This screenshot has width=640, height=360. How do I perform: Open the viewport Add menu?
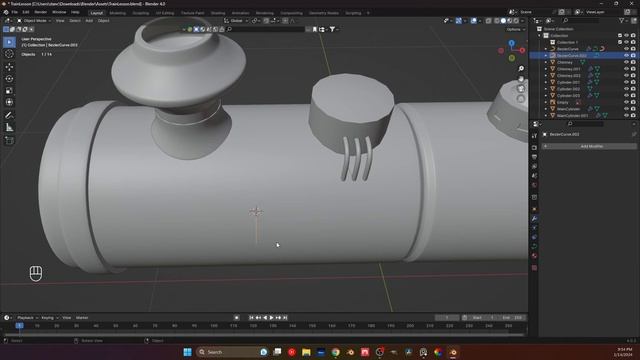pos(89,20)
